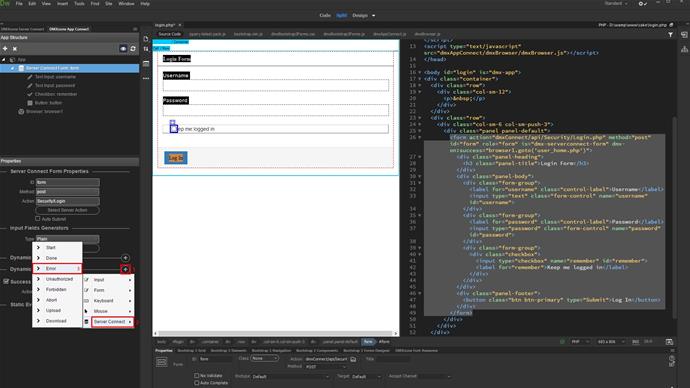
Task: Click the Username field in design view
Action: point(276,85)
